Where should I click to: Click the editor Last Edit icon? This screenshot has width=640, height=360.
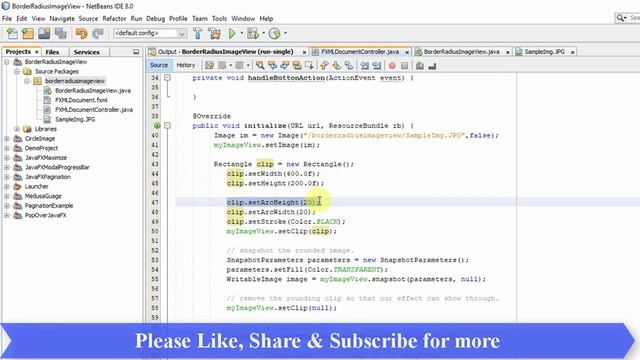(209, 65)
